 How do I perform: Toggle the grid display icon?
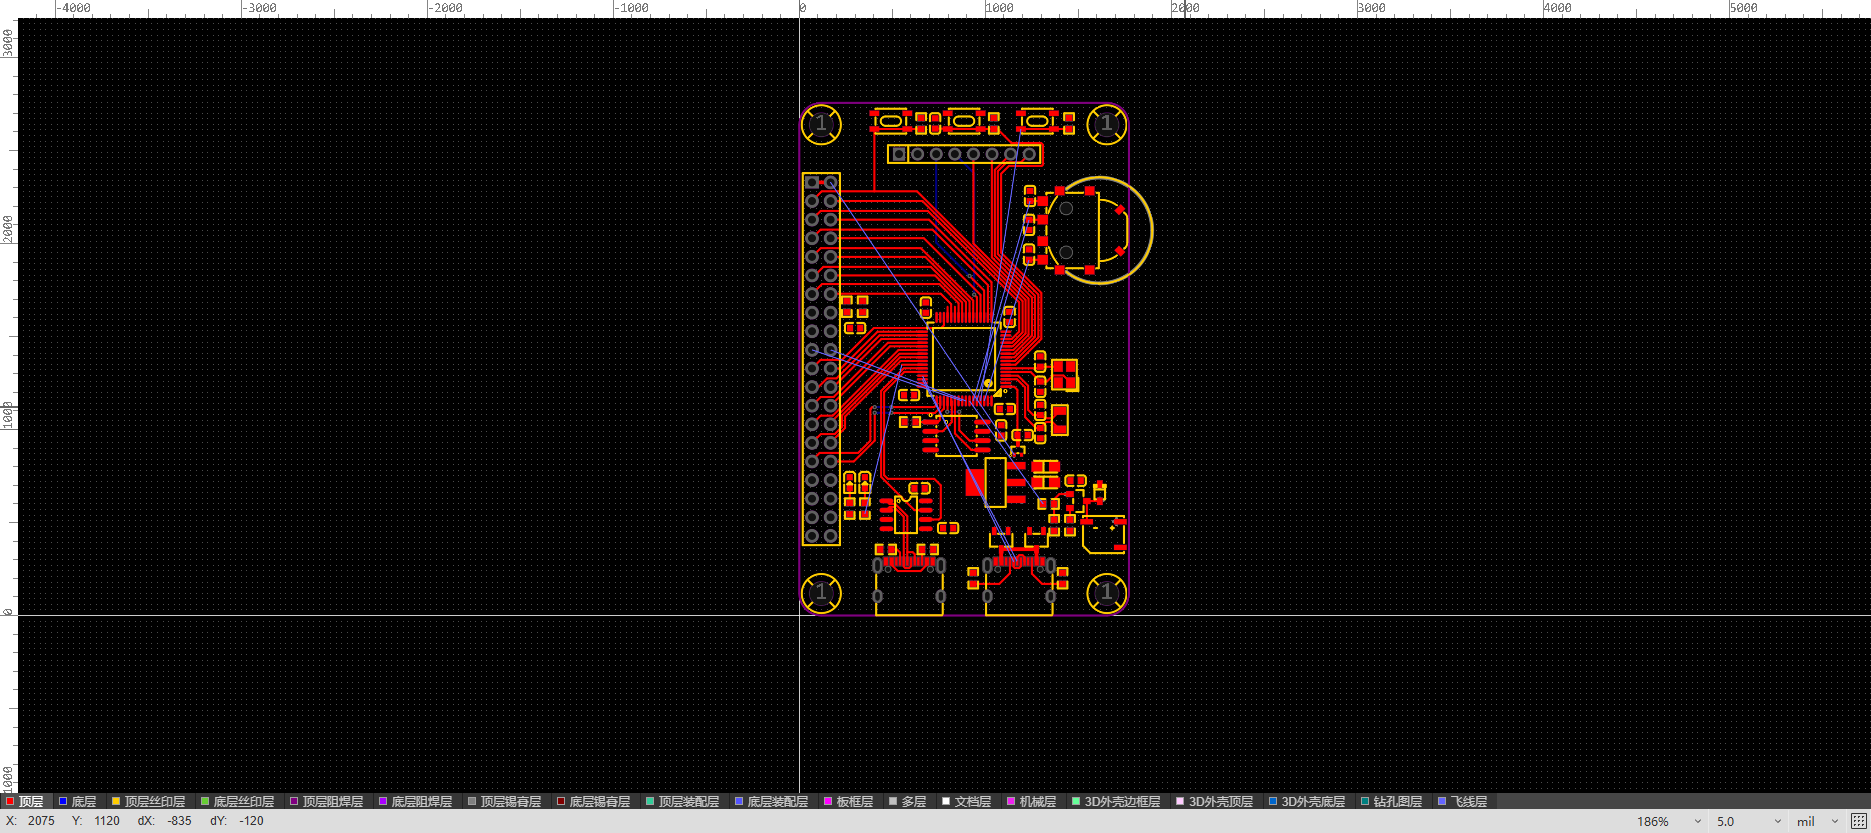tap(1858, 821)
